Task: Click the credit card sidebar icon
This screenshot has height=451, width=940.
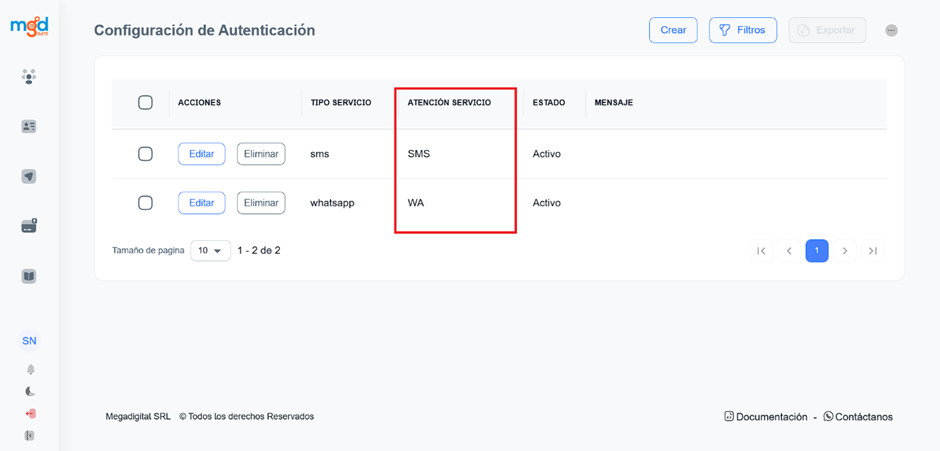Action: tap(29, 226)
